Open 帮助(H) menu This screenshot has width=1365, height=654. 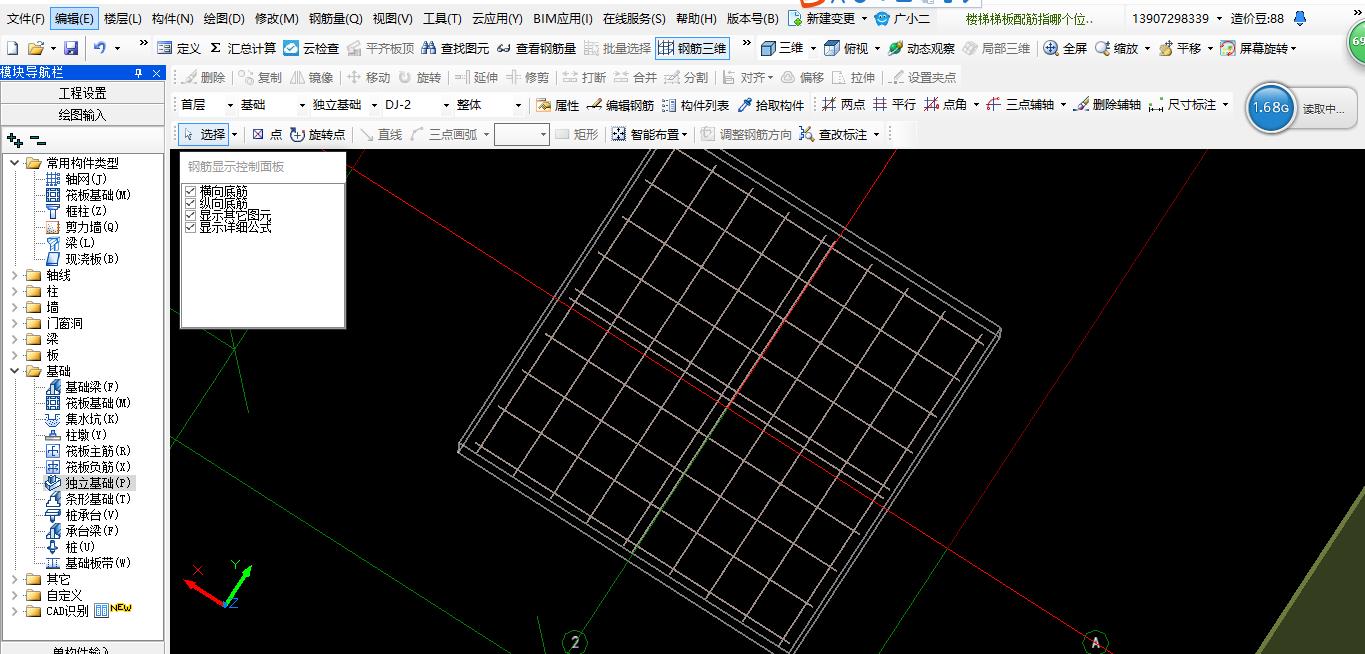[x=696, y=19]
